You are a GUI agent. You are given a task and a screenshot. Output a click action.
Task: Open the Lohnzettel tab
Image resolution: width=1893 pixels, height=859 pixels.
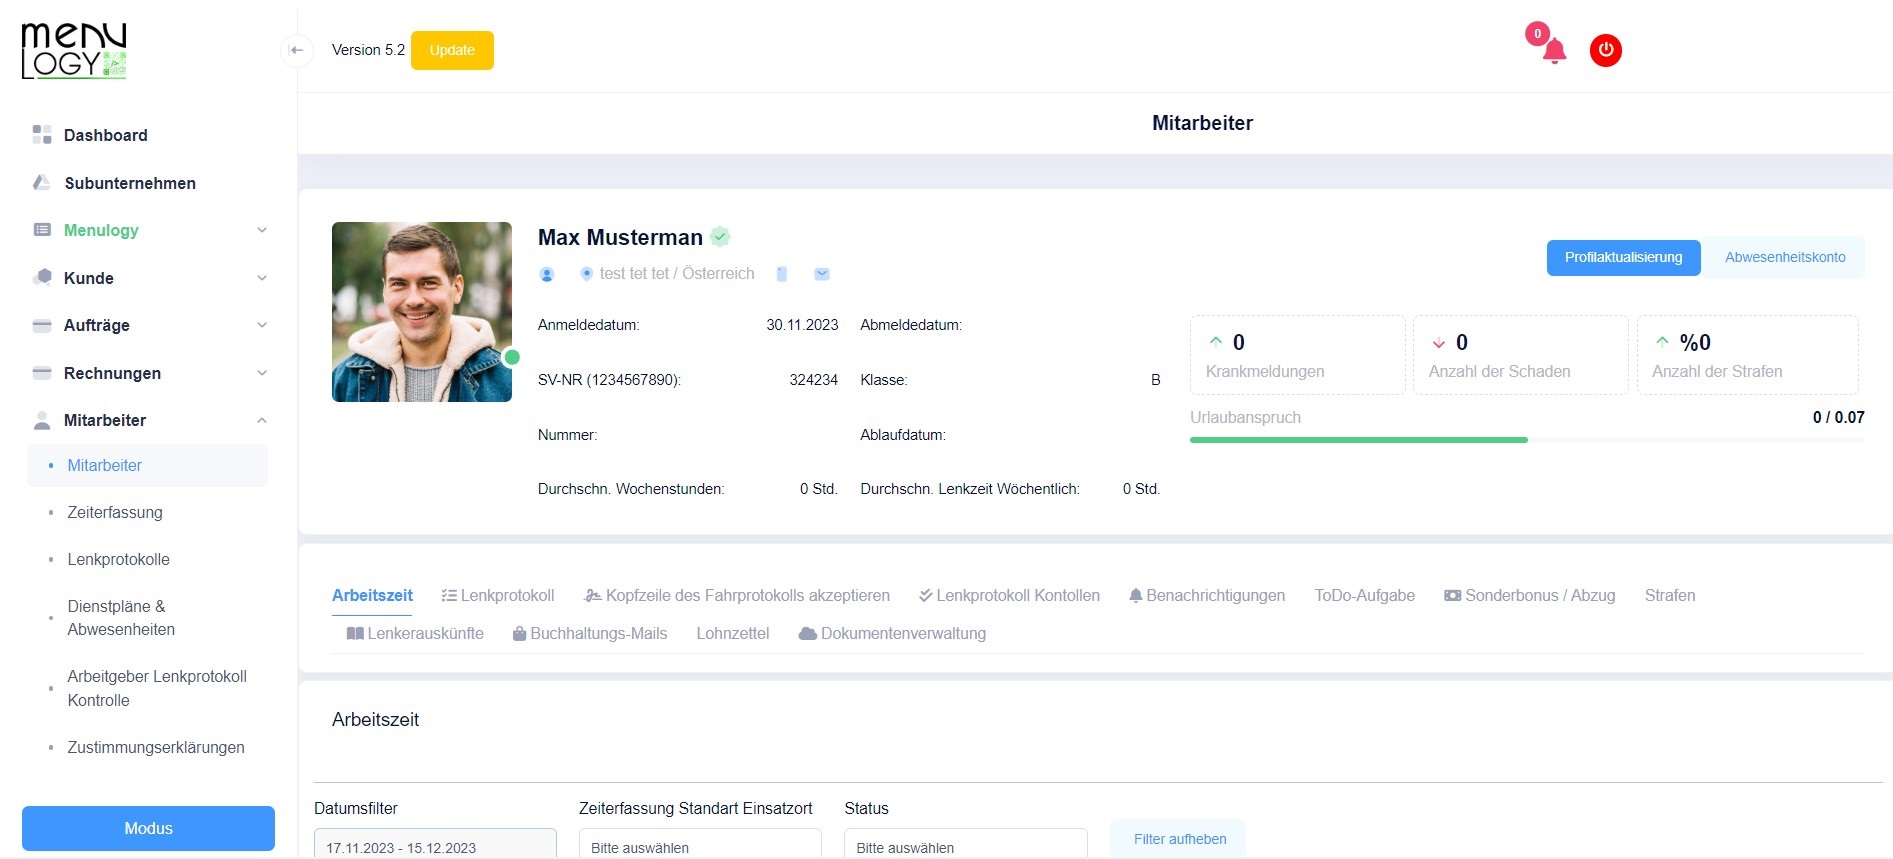(x=733, y=633)
